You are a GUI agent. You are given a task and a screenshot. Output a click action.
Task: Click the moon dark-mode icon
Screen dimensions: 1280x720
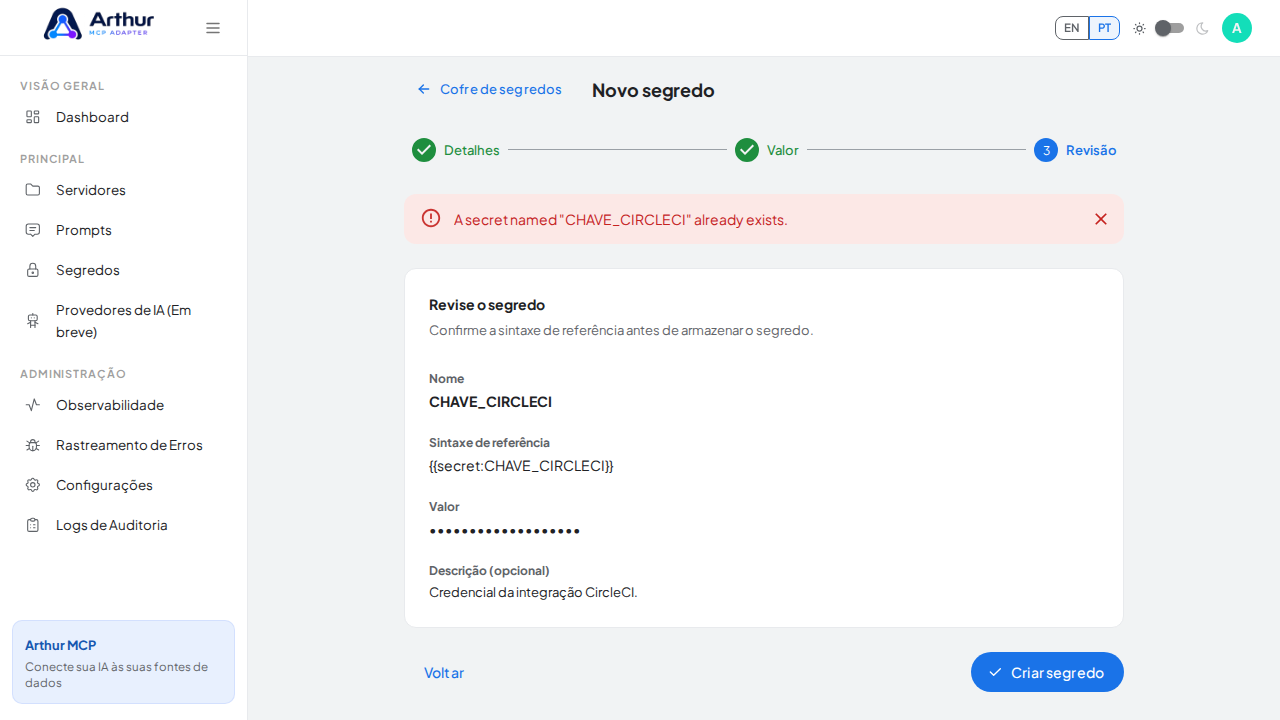coord(1202,28)
